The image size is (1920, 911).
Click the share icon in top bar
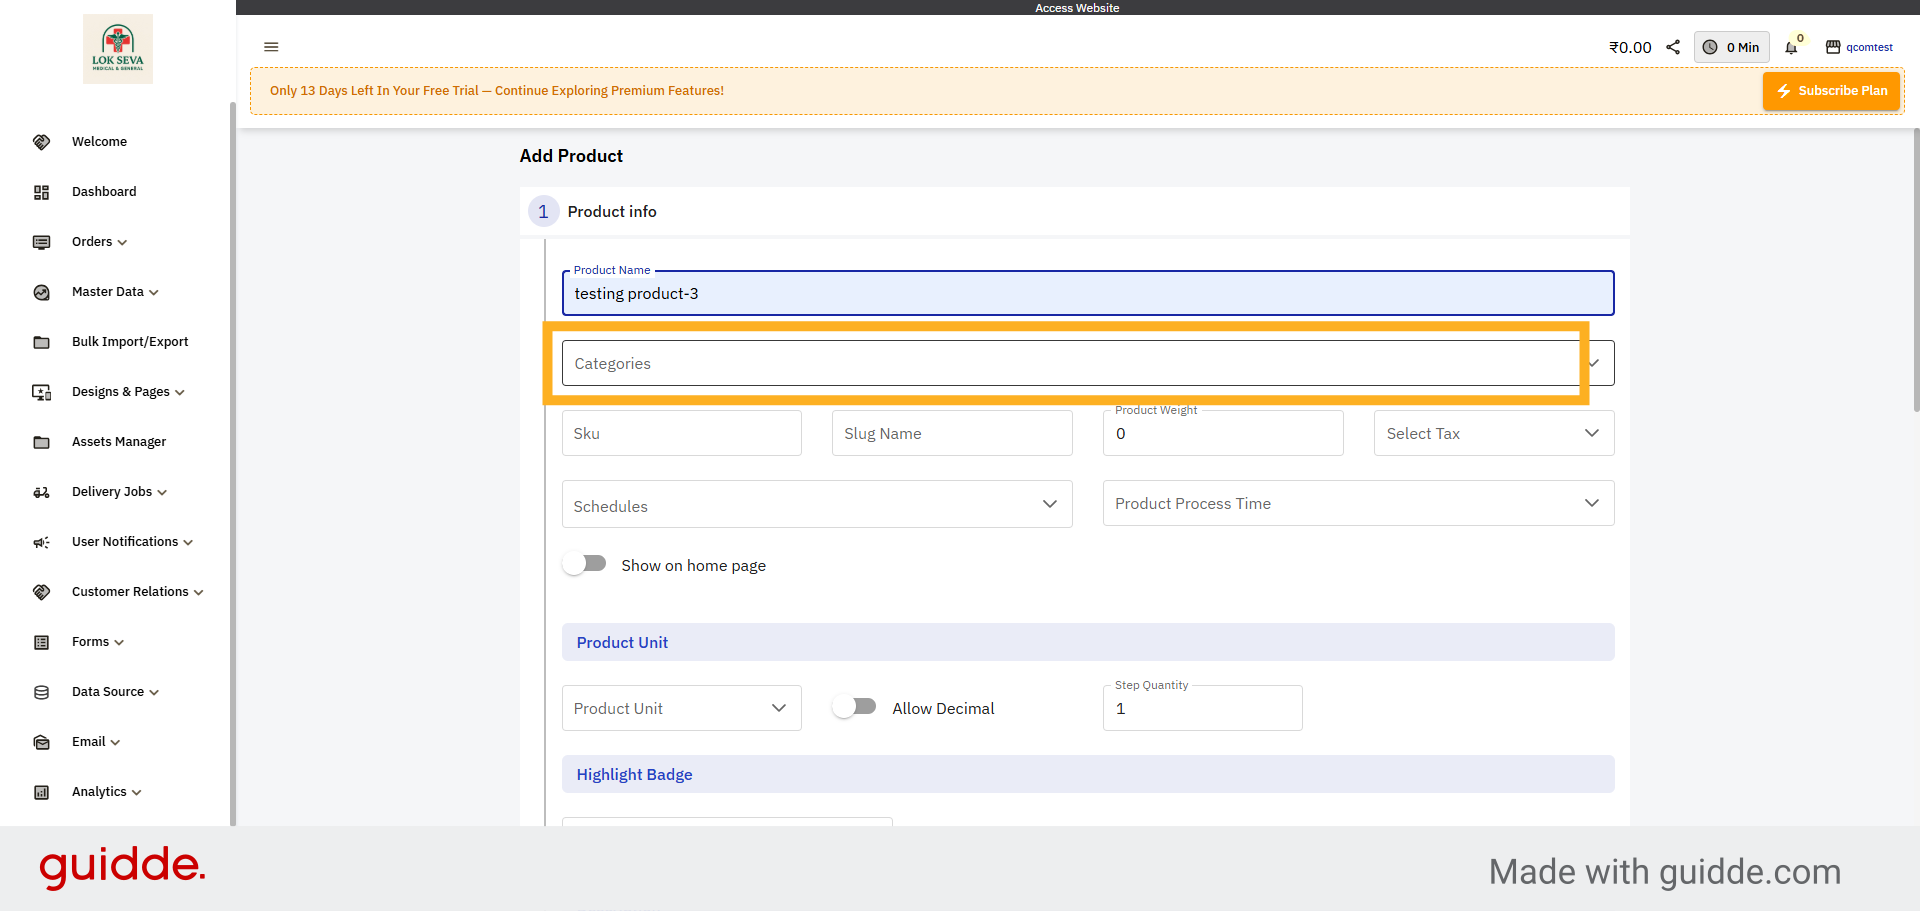[x=1674, y=47]
